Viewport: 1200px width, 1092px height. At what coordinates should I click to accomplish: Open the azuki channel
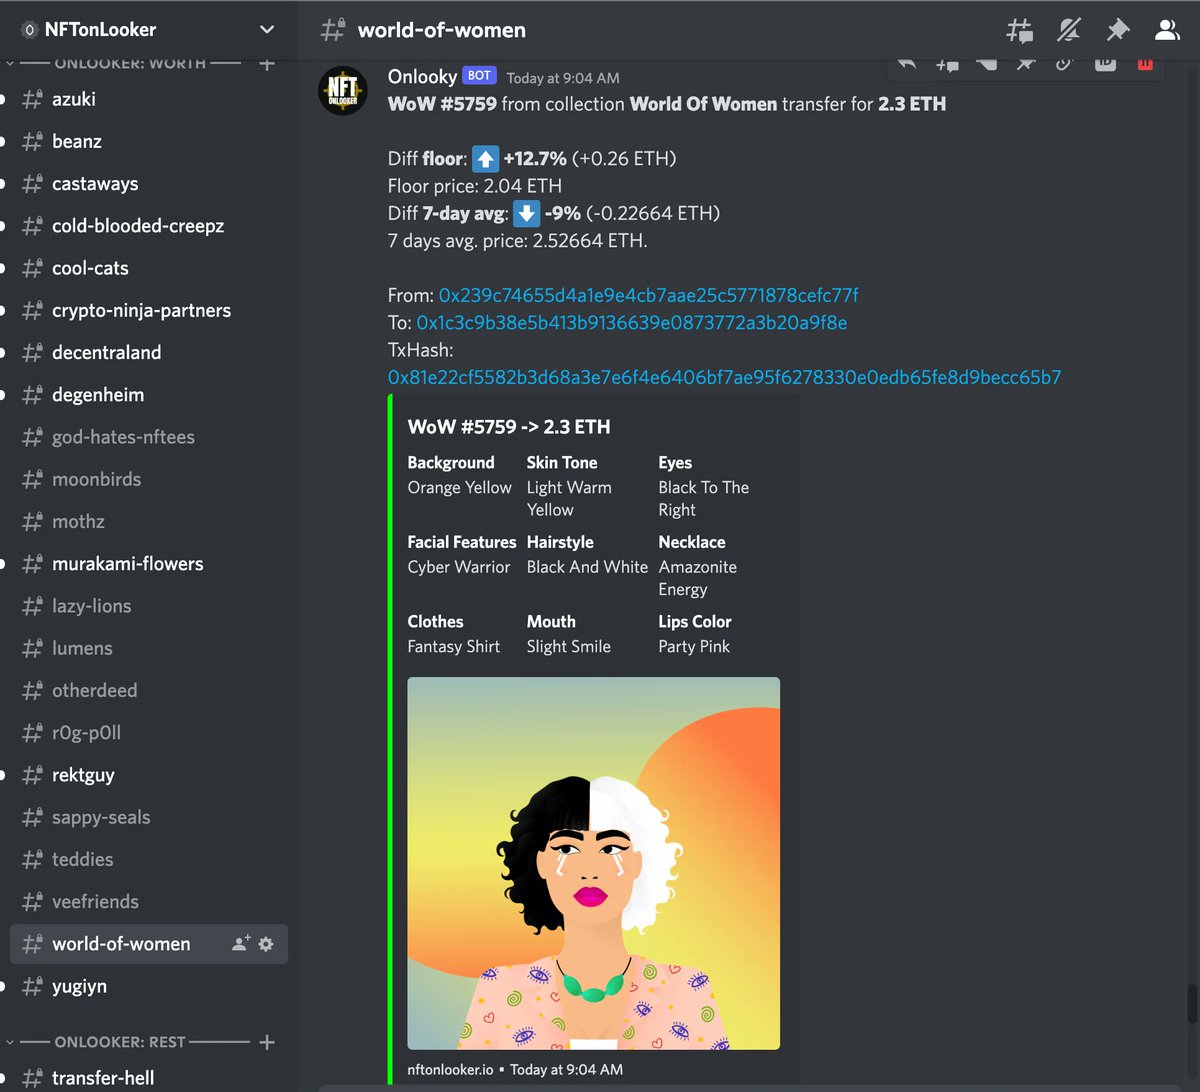149,99
